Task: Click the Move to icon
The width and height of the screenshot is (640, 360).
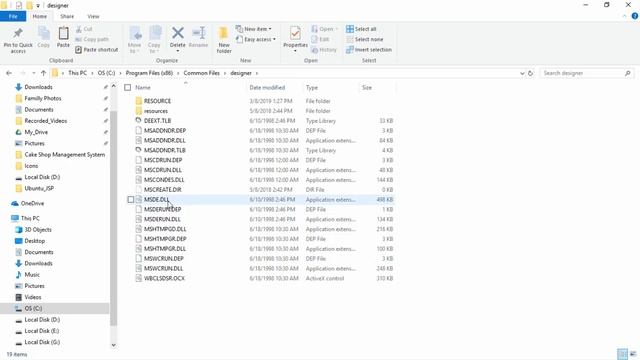Action: click(135, 33)
